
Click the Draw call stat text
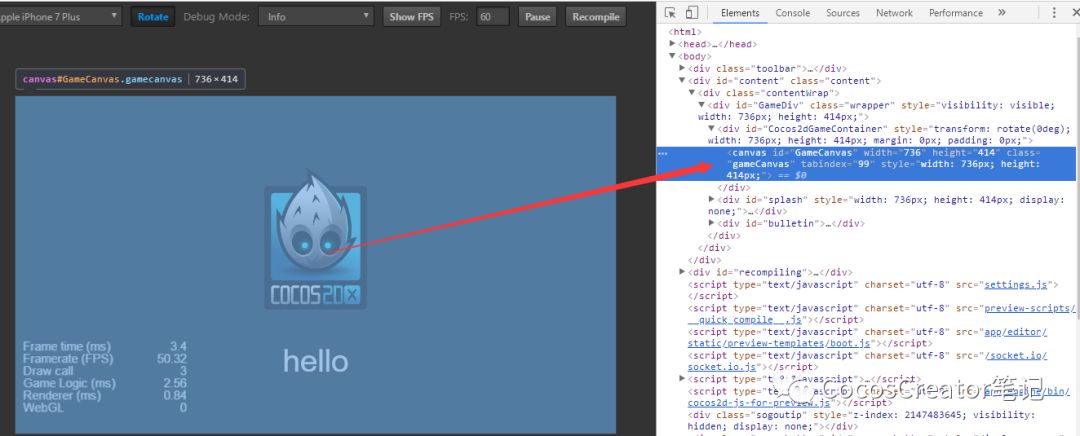point(48,371)
